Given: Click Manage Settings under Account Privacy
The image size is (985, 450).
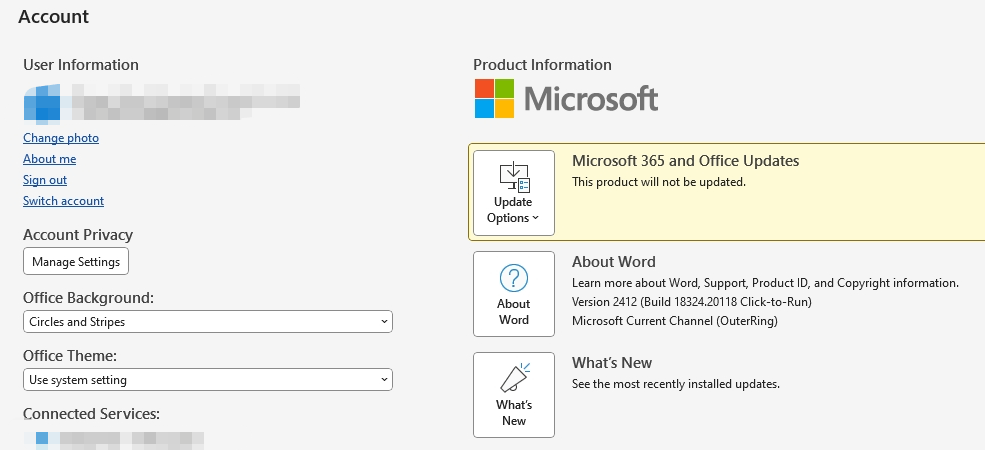Looking at the screenshot, I should [76, 261].
